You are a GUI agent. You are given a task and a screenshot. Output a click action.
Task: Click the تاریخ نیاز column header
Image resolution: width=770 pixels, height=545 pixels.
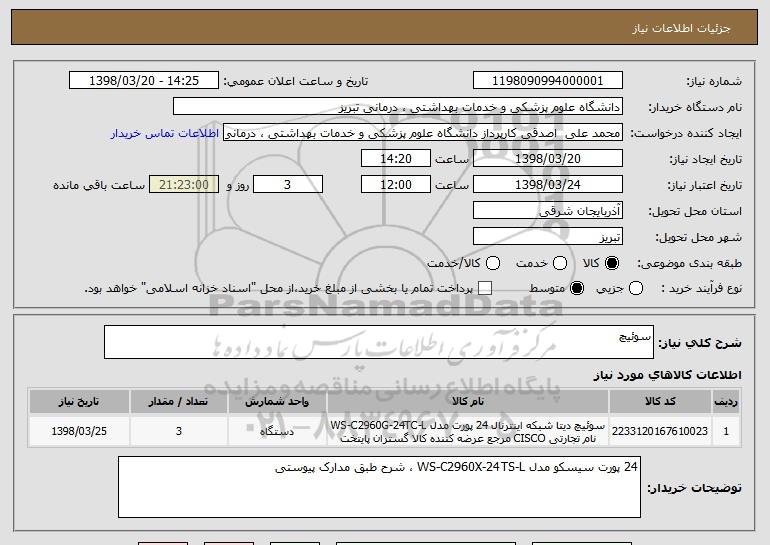(79, 402)
